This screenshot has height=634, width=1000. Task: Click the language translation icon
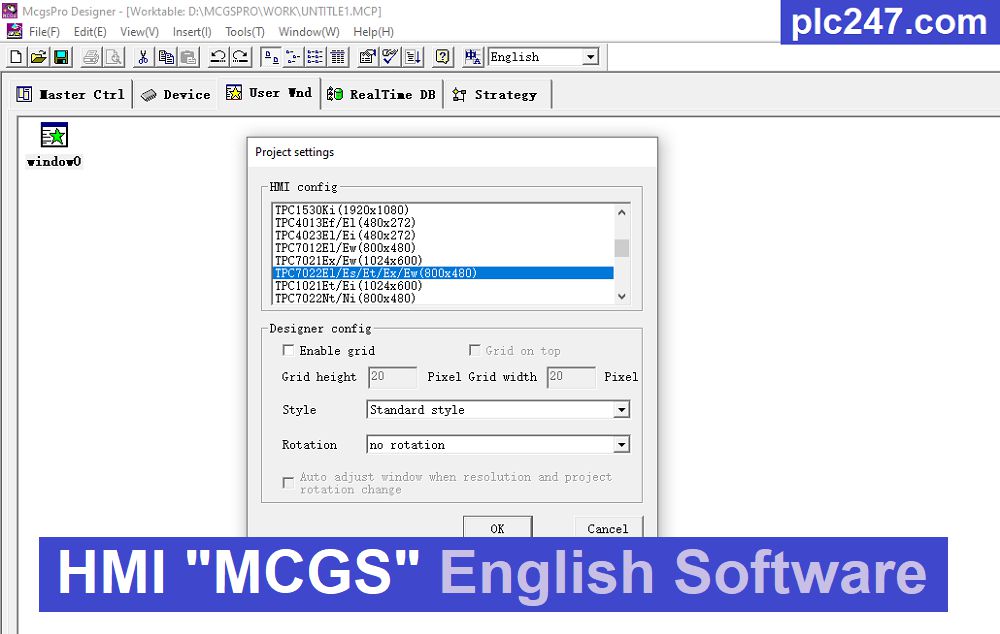coord(473,57)
